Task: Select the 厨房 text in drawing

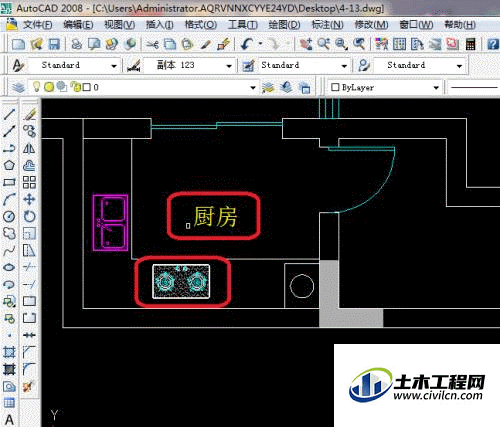Action: (x=215, y=216)
